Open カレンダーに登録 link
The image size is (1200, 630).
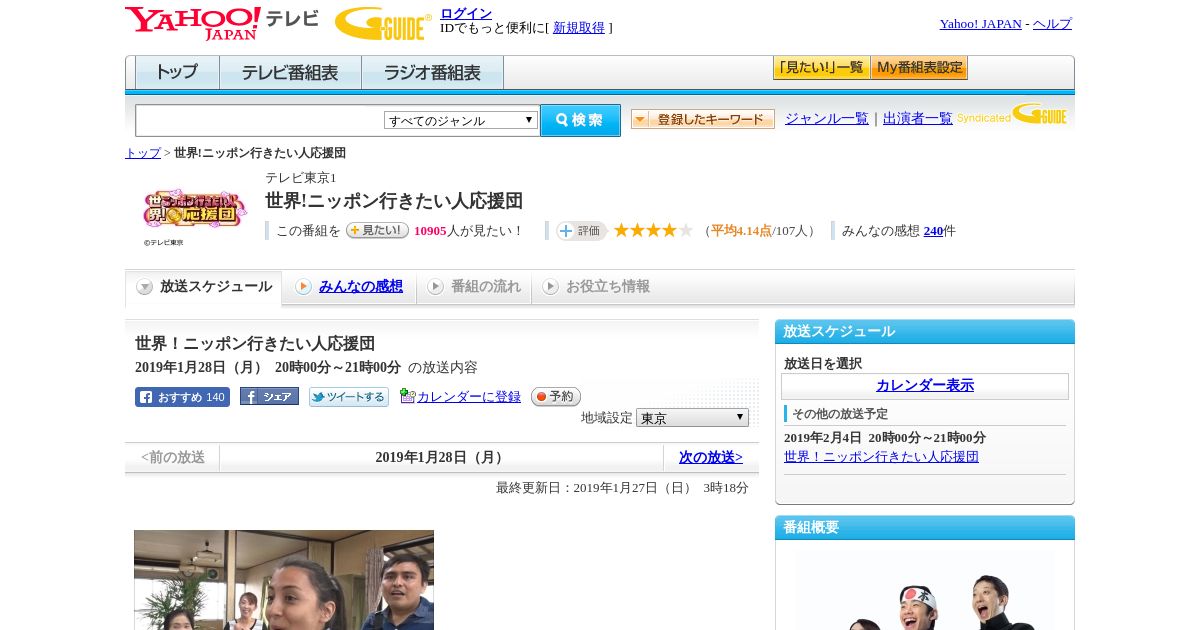(469, 397)
